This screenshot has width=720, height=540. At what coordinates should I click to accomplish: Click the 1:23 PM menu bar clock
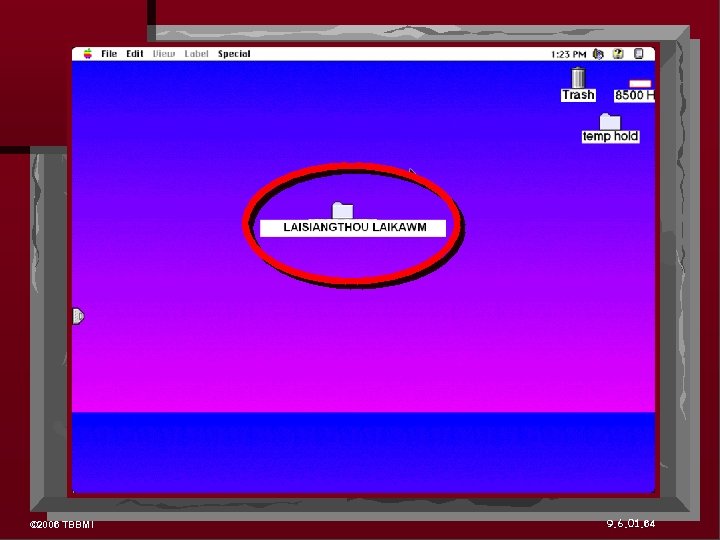[x=568, y=54]
